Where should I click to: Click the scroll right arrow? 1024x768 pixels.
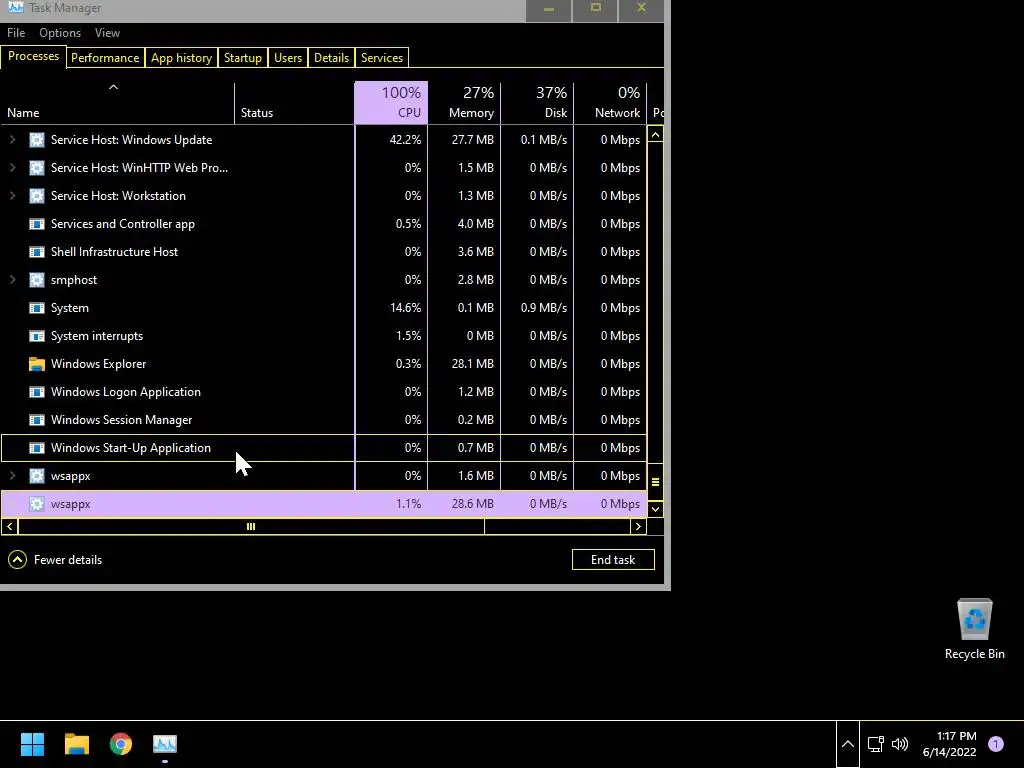pyautogui.click(x=638, y=526)
